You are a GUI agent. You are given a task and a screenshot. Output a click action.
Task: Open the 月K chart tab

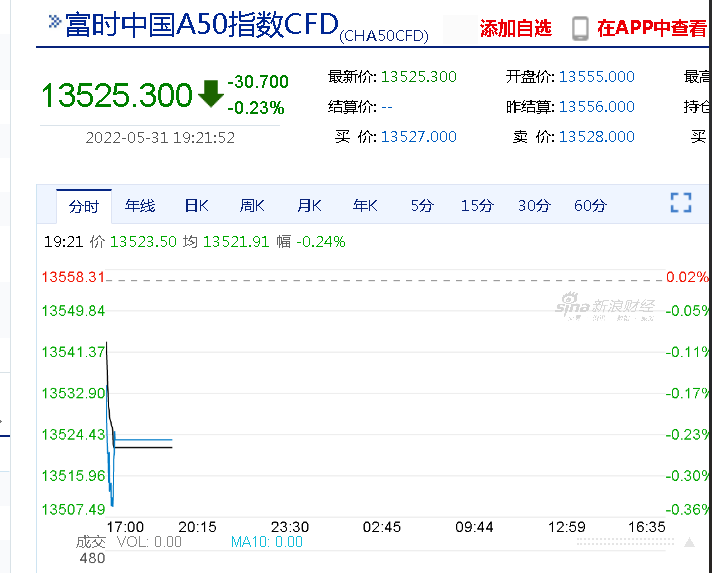click(x=309, y=206)
